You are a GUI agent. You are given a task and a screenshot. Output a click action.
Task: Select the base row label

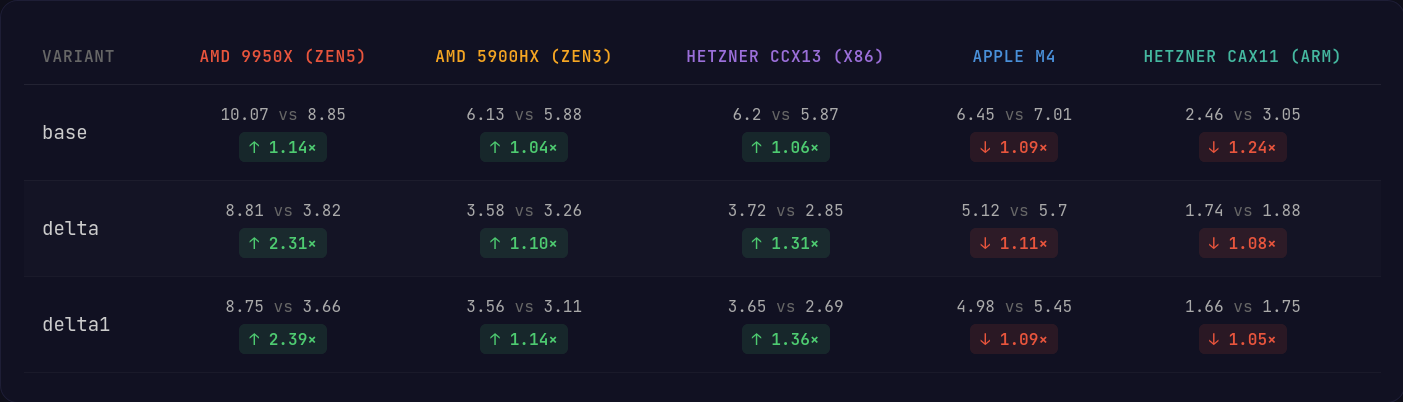[x=65, y=132]
